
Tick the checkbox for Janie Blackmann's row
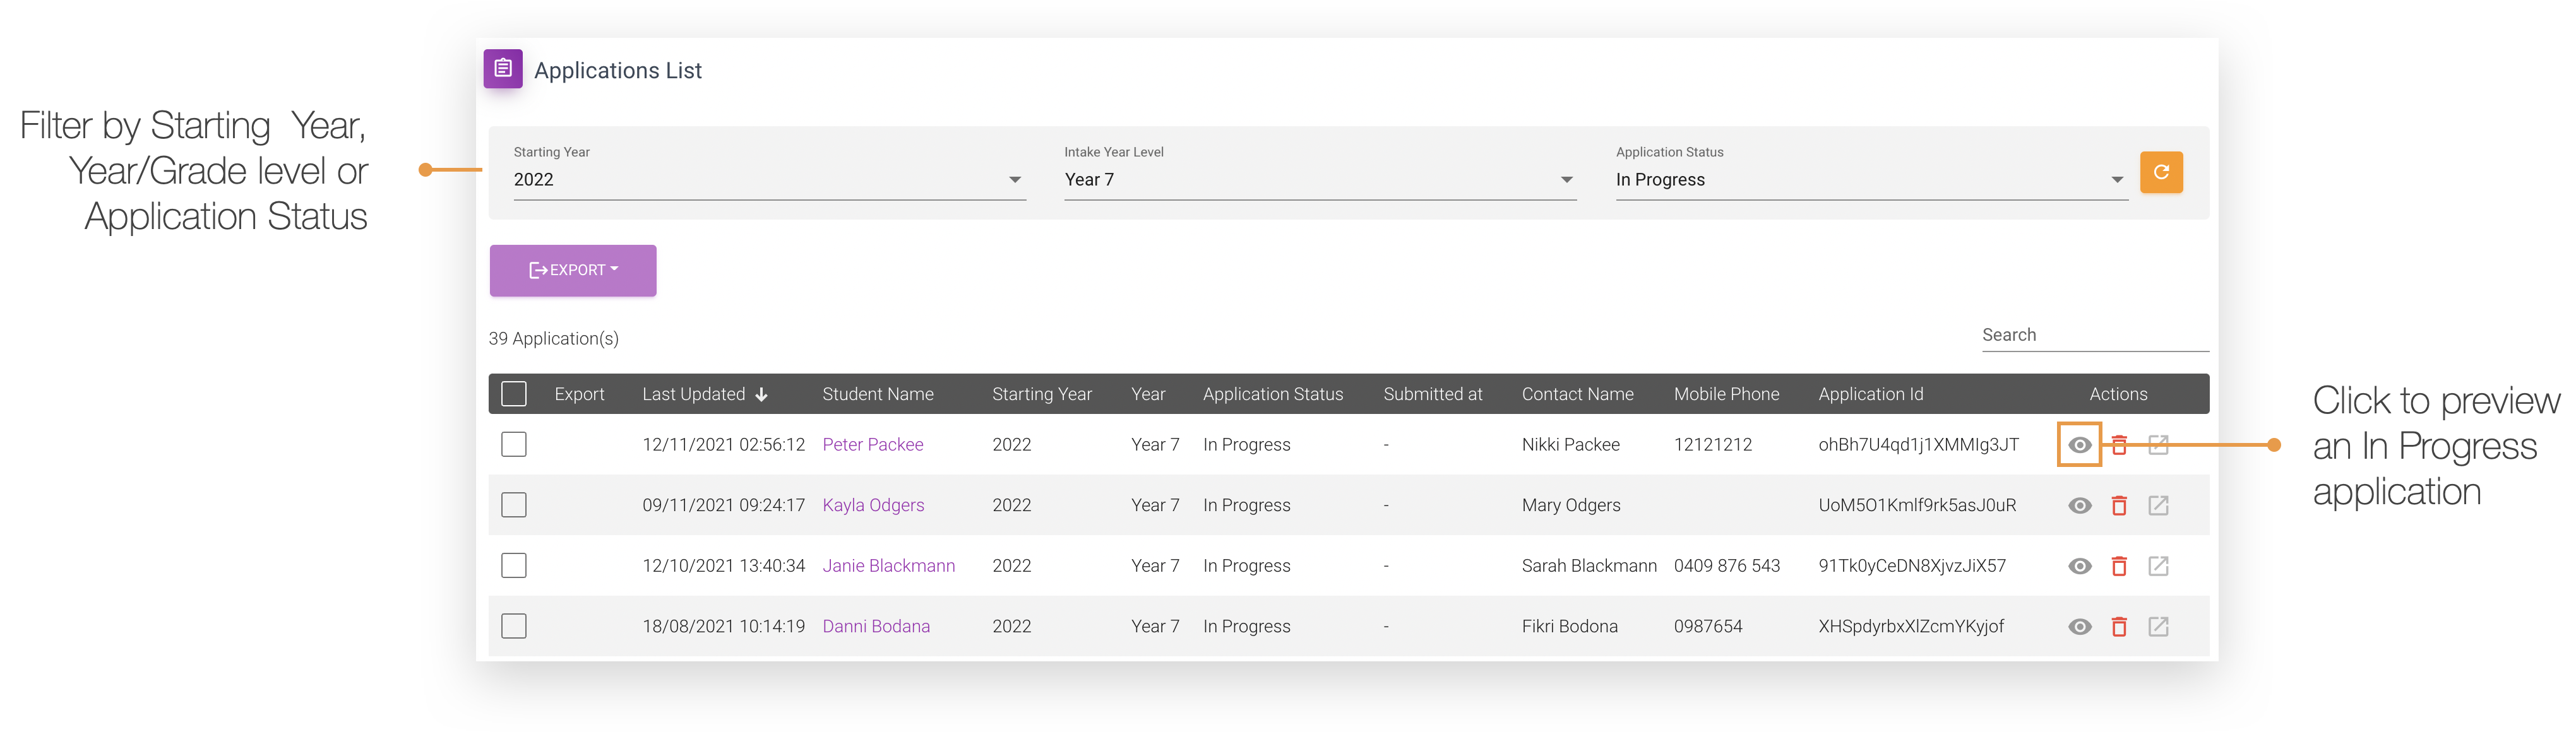click(x=514, y=565)
